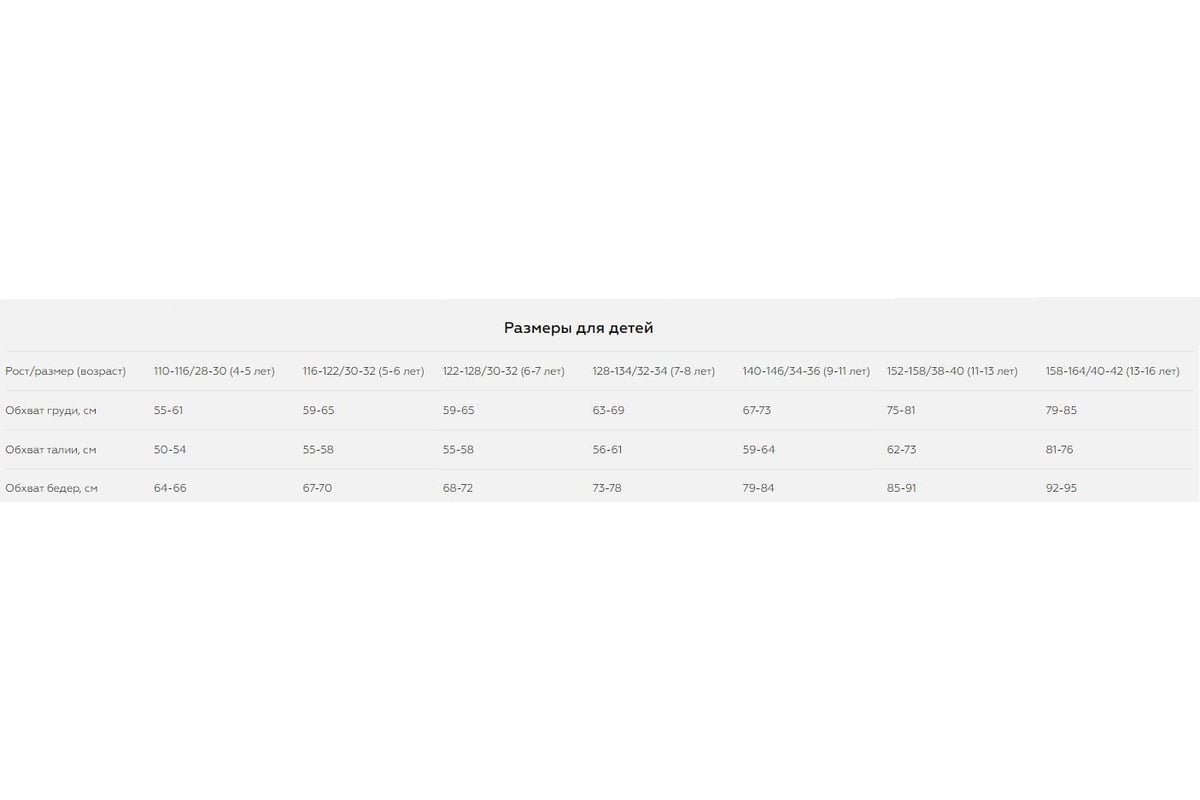The image size is (1200, 800).
Task: Click hip value 73-78
Action: (607, 488)
